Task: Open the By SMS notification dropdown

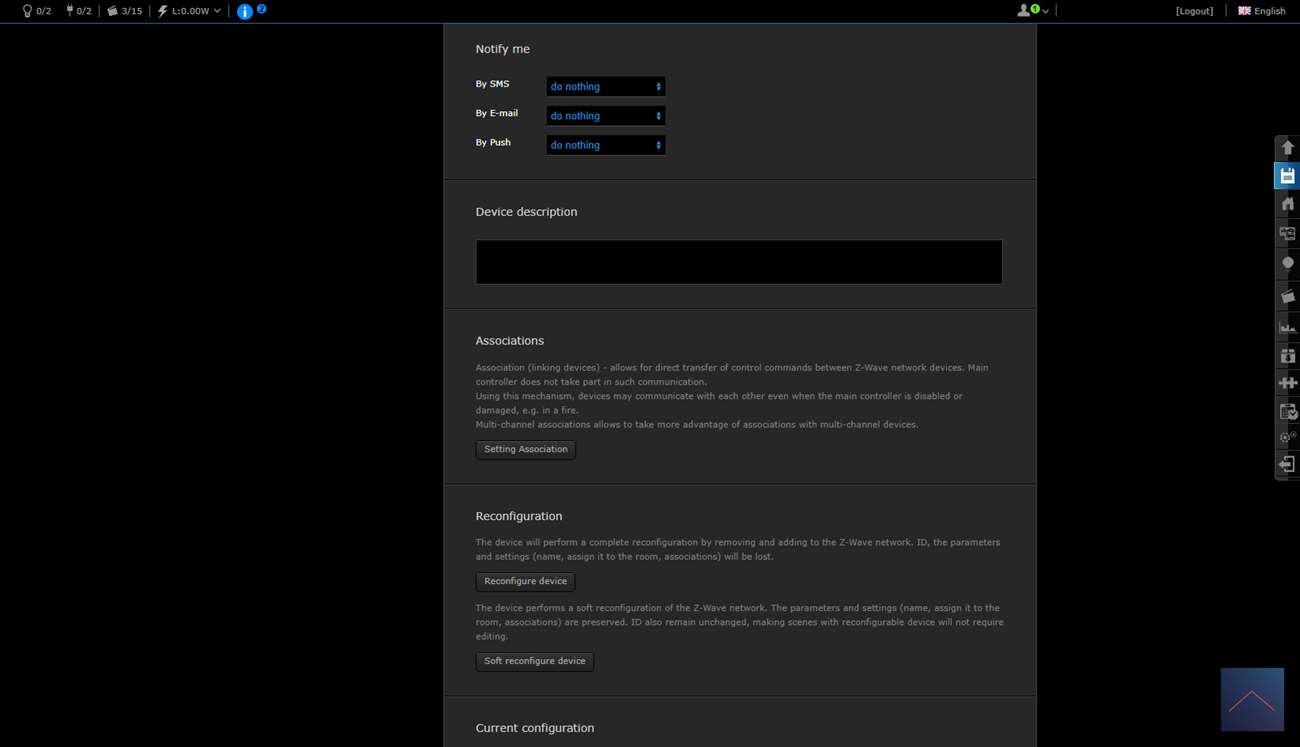Action: 605,87
